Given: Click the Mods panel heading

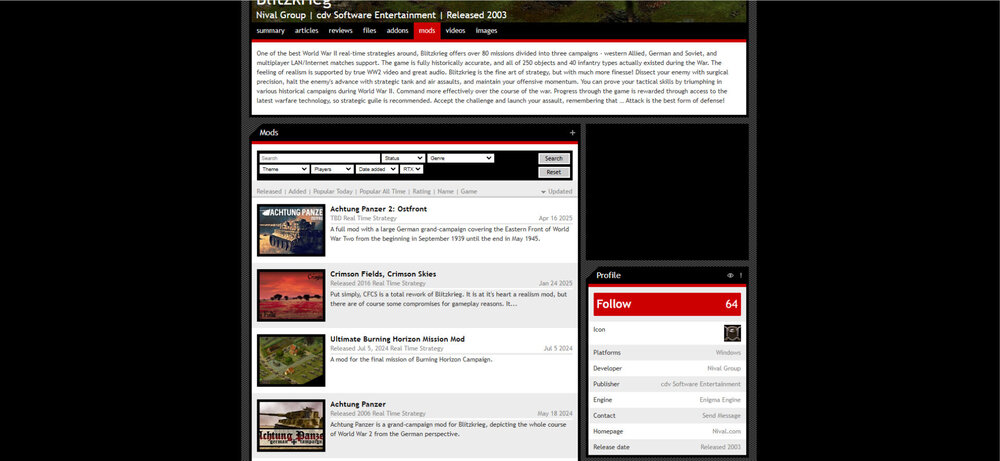Looking at the screenshot, I should pos(268,133).
